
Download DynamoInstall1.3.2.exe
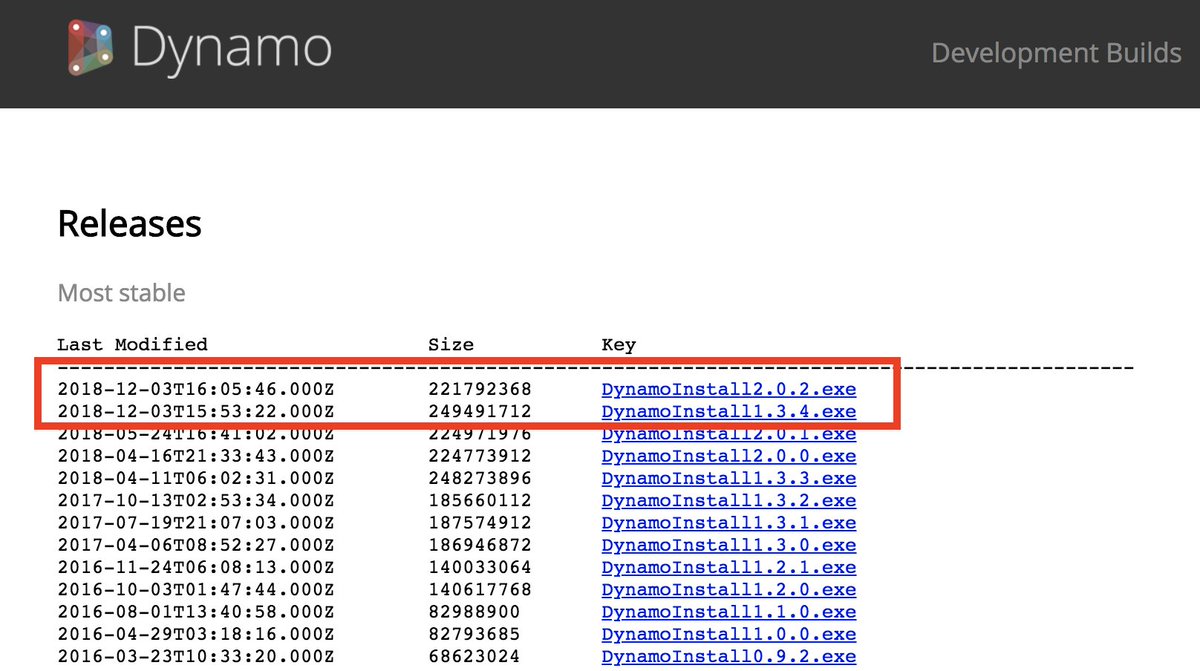729,500
